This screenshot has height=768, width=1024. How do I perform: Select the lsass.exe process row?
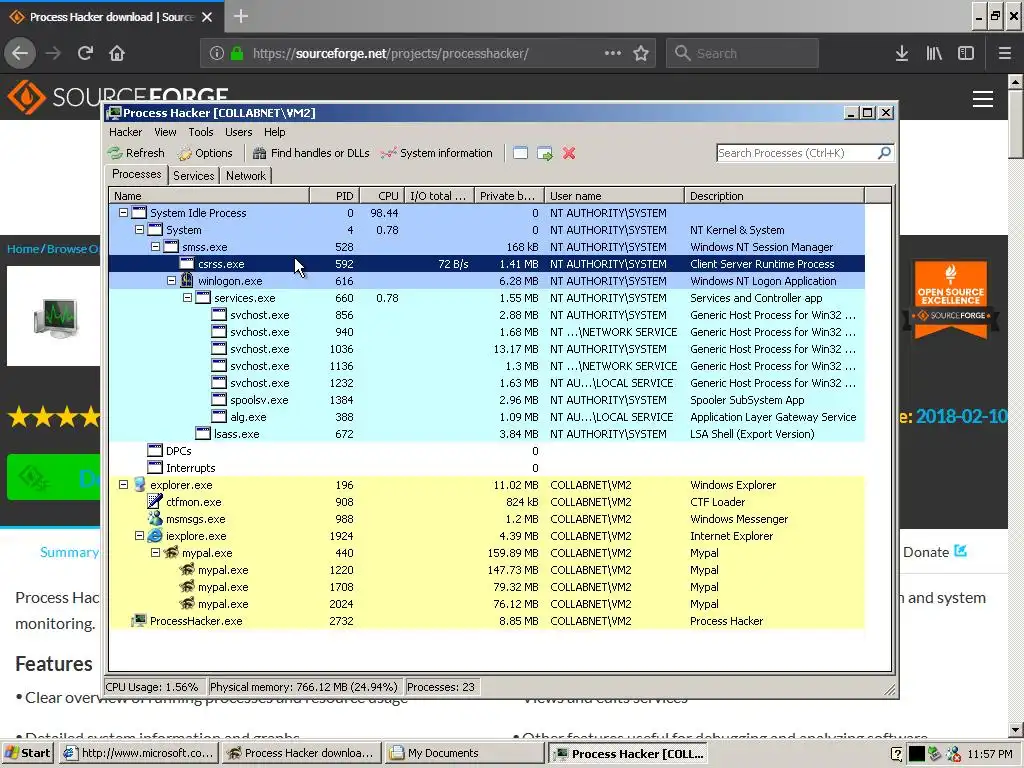click(487, 434)
